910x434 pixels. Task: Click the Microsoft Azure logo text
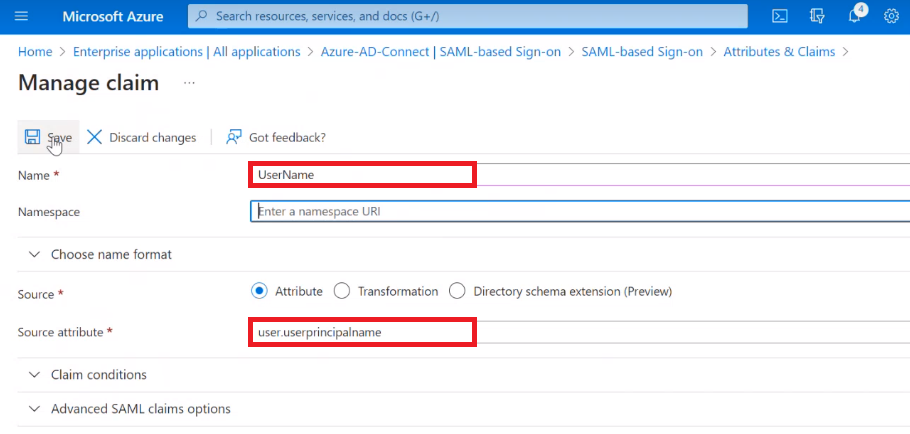pos(113,16)
